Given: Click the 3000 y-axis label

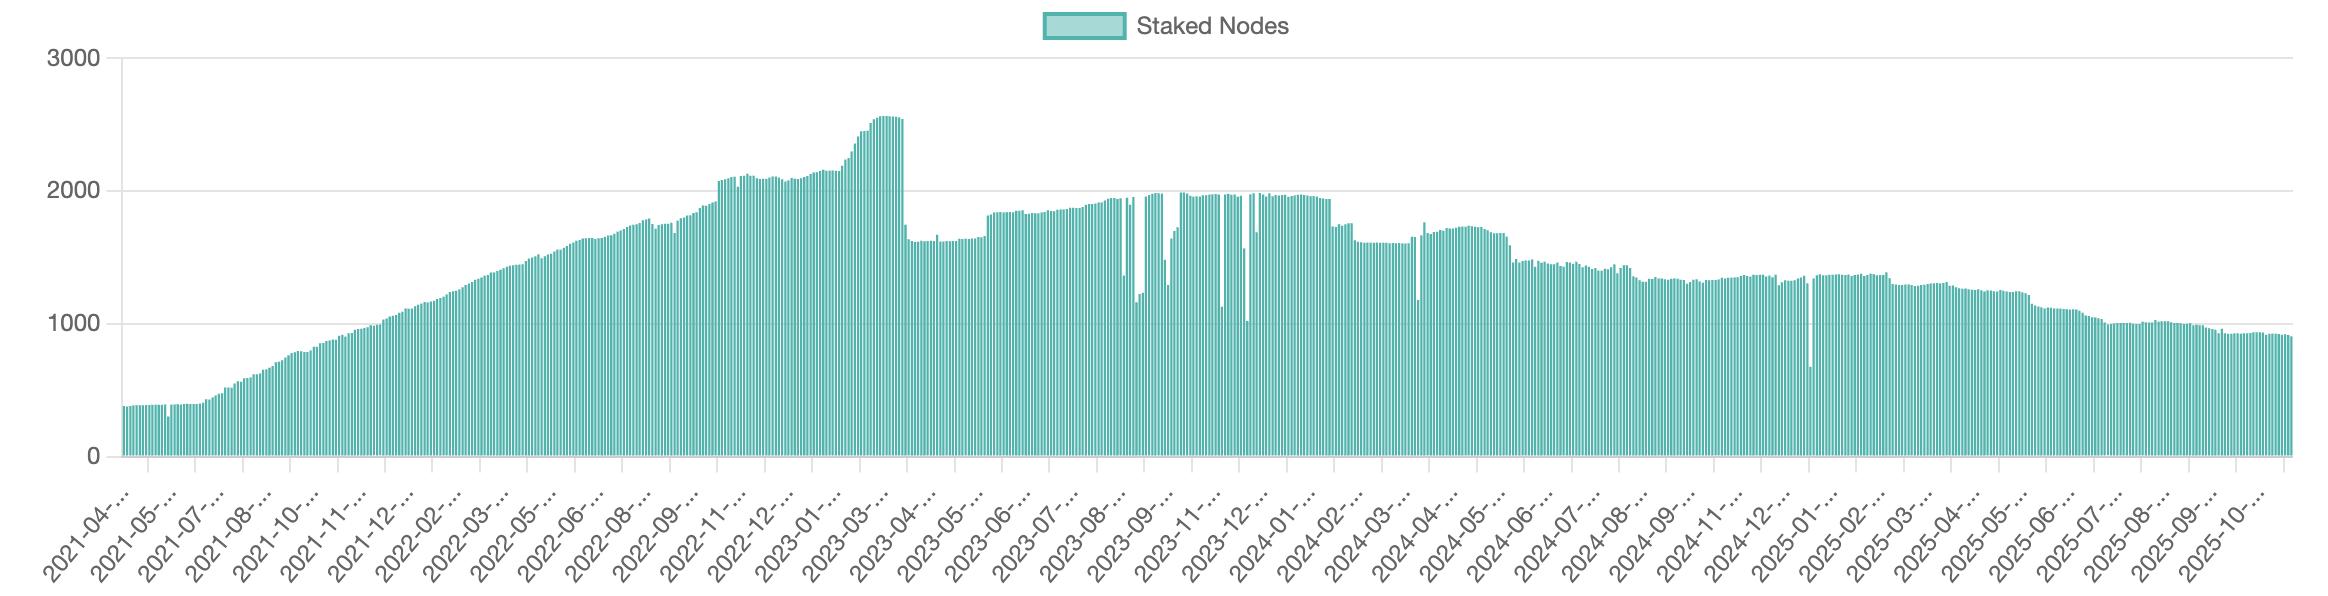Looking at the screenshot, I should click(x=74, y=58).
